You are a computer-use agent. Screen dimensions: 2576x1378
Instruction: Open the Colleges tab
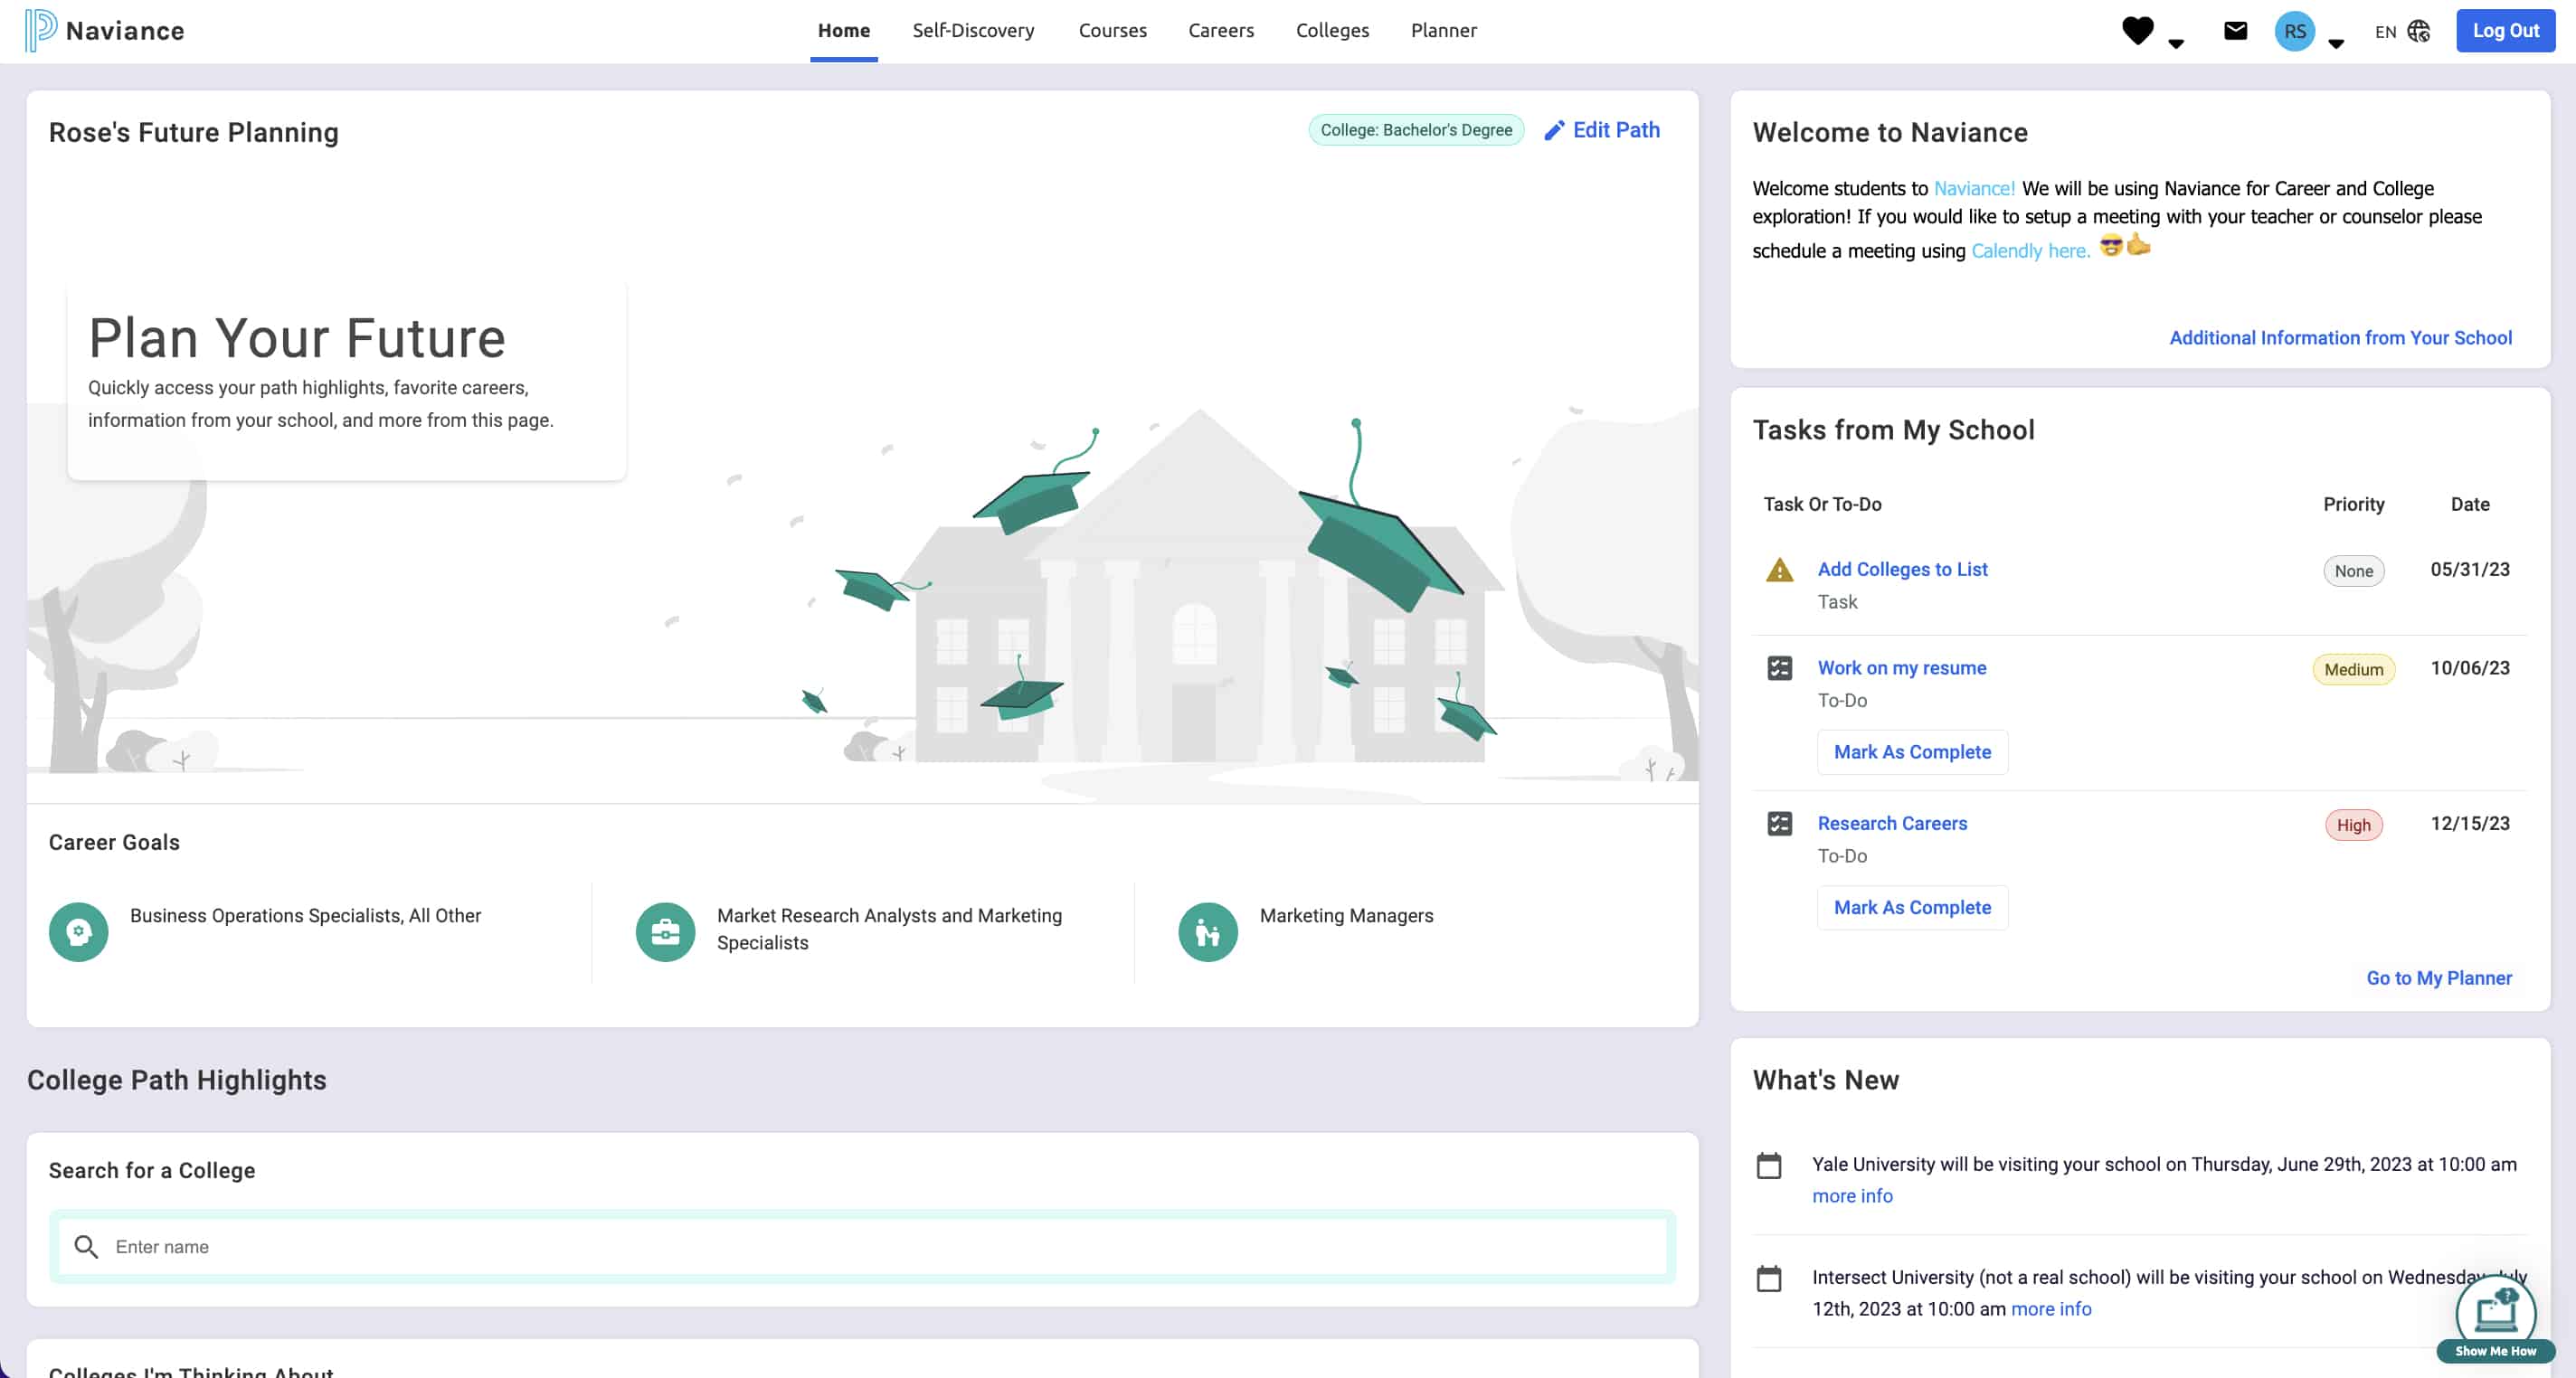coord(1332,30)
